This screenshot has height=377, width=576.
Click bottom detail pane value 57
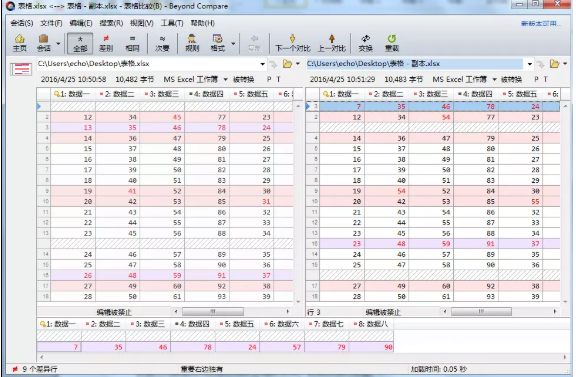click(x=282, y=347)
